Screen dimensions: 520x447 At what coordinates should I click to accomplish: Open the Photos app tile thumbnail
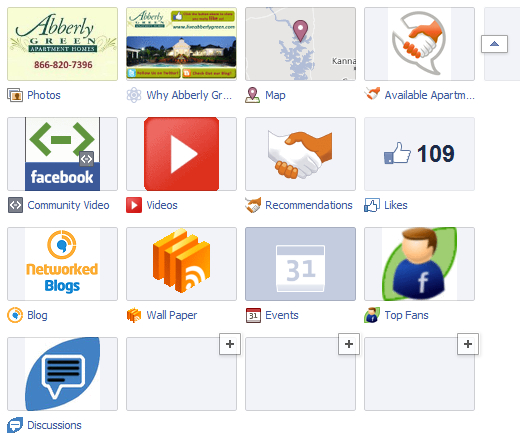coord(62,44)
